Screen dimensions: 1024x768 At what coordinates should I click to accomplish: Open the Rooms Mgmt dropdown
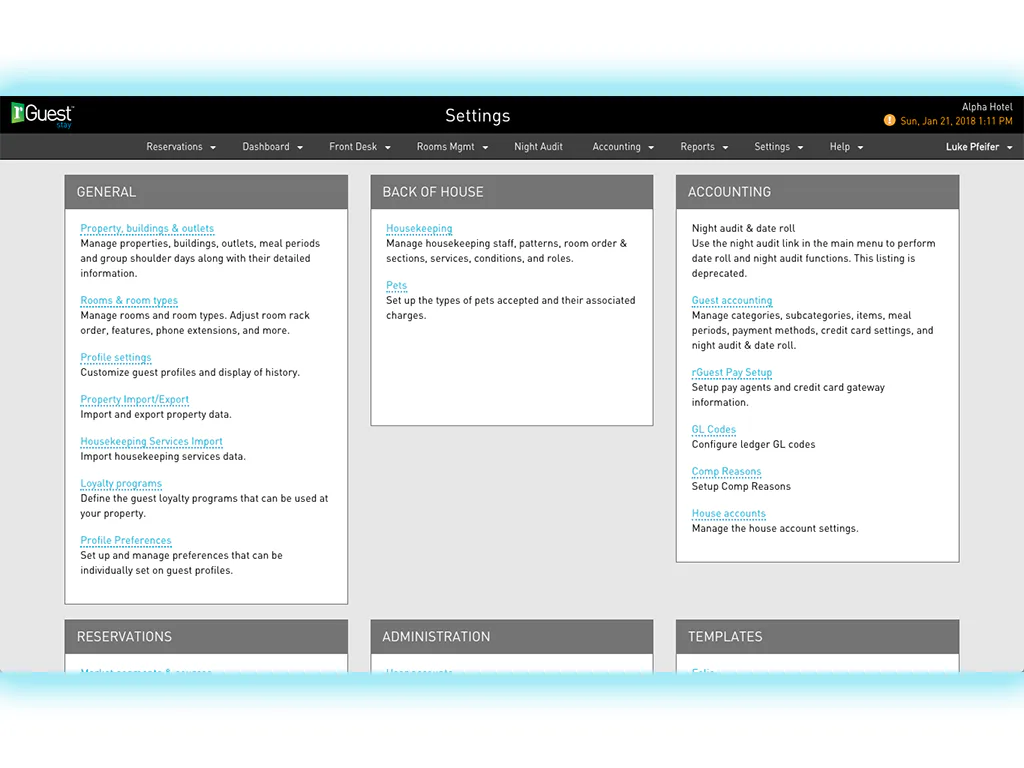(x=453, y=147)
